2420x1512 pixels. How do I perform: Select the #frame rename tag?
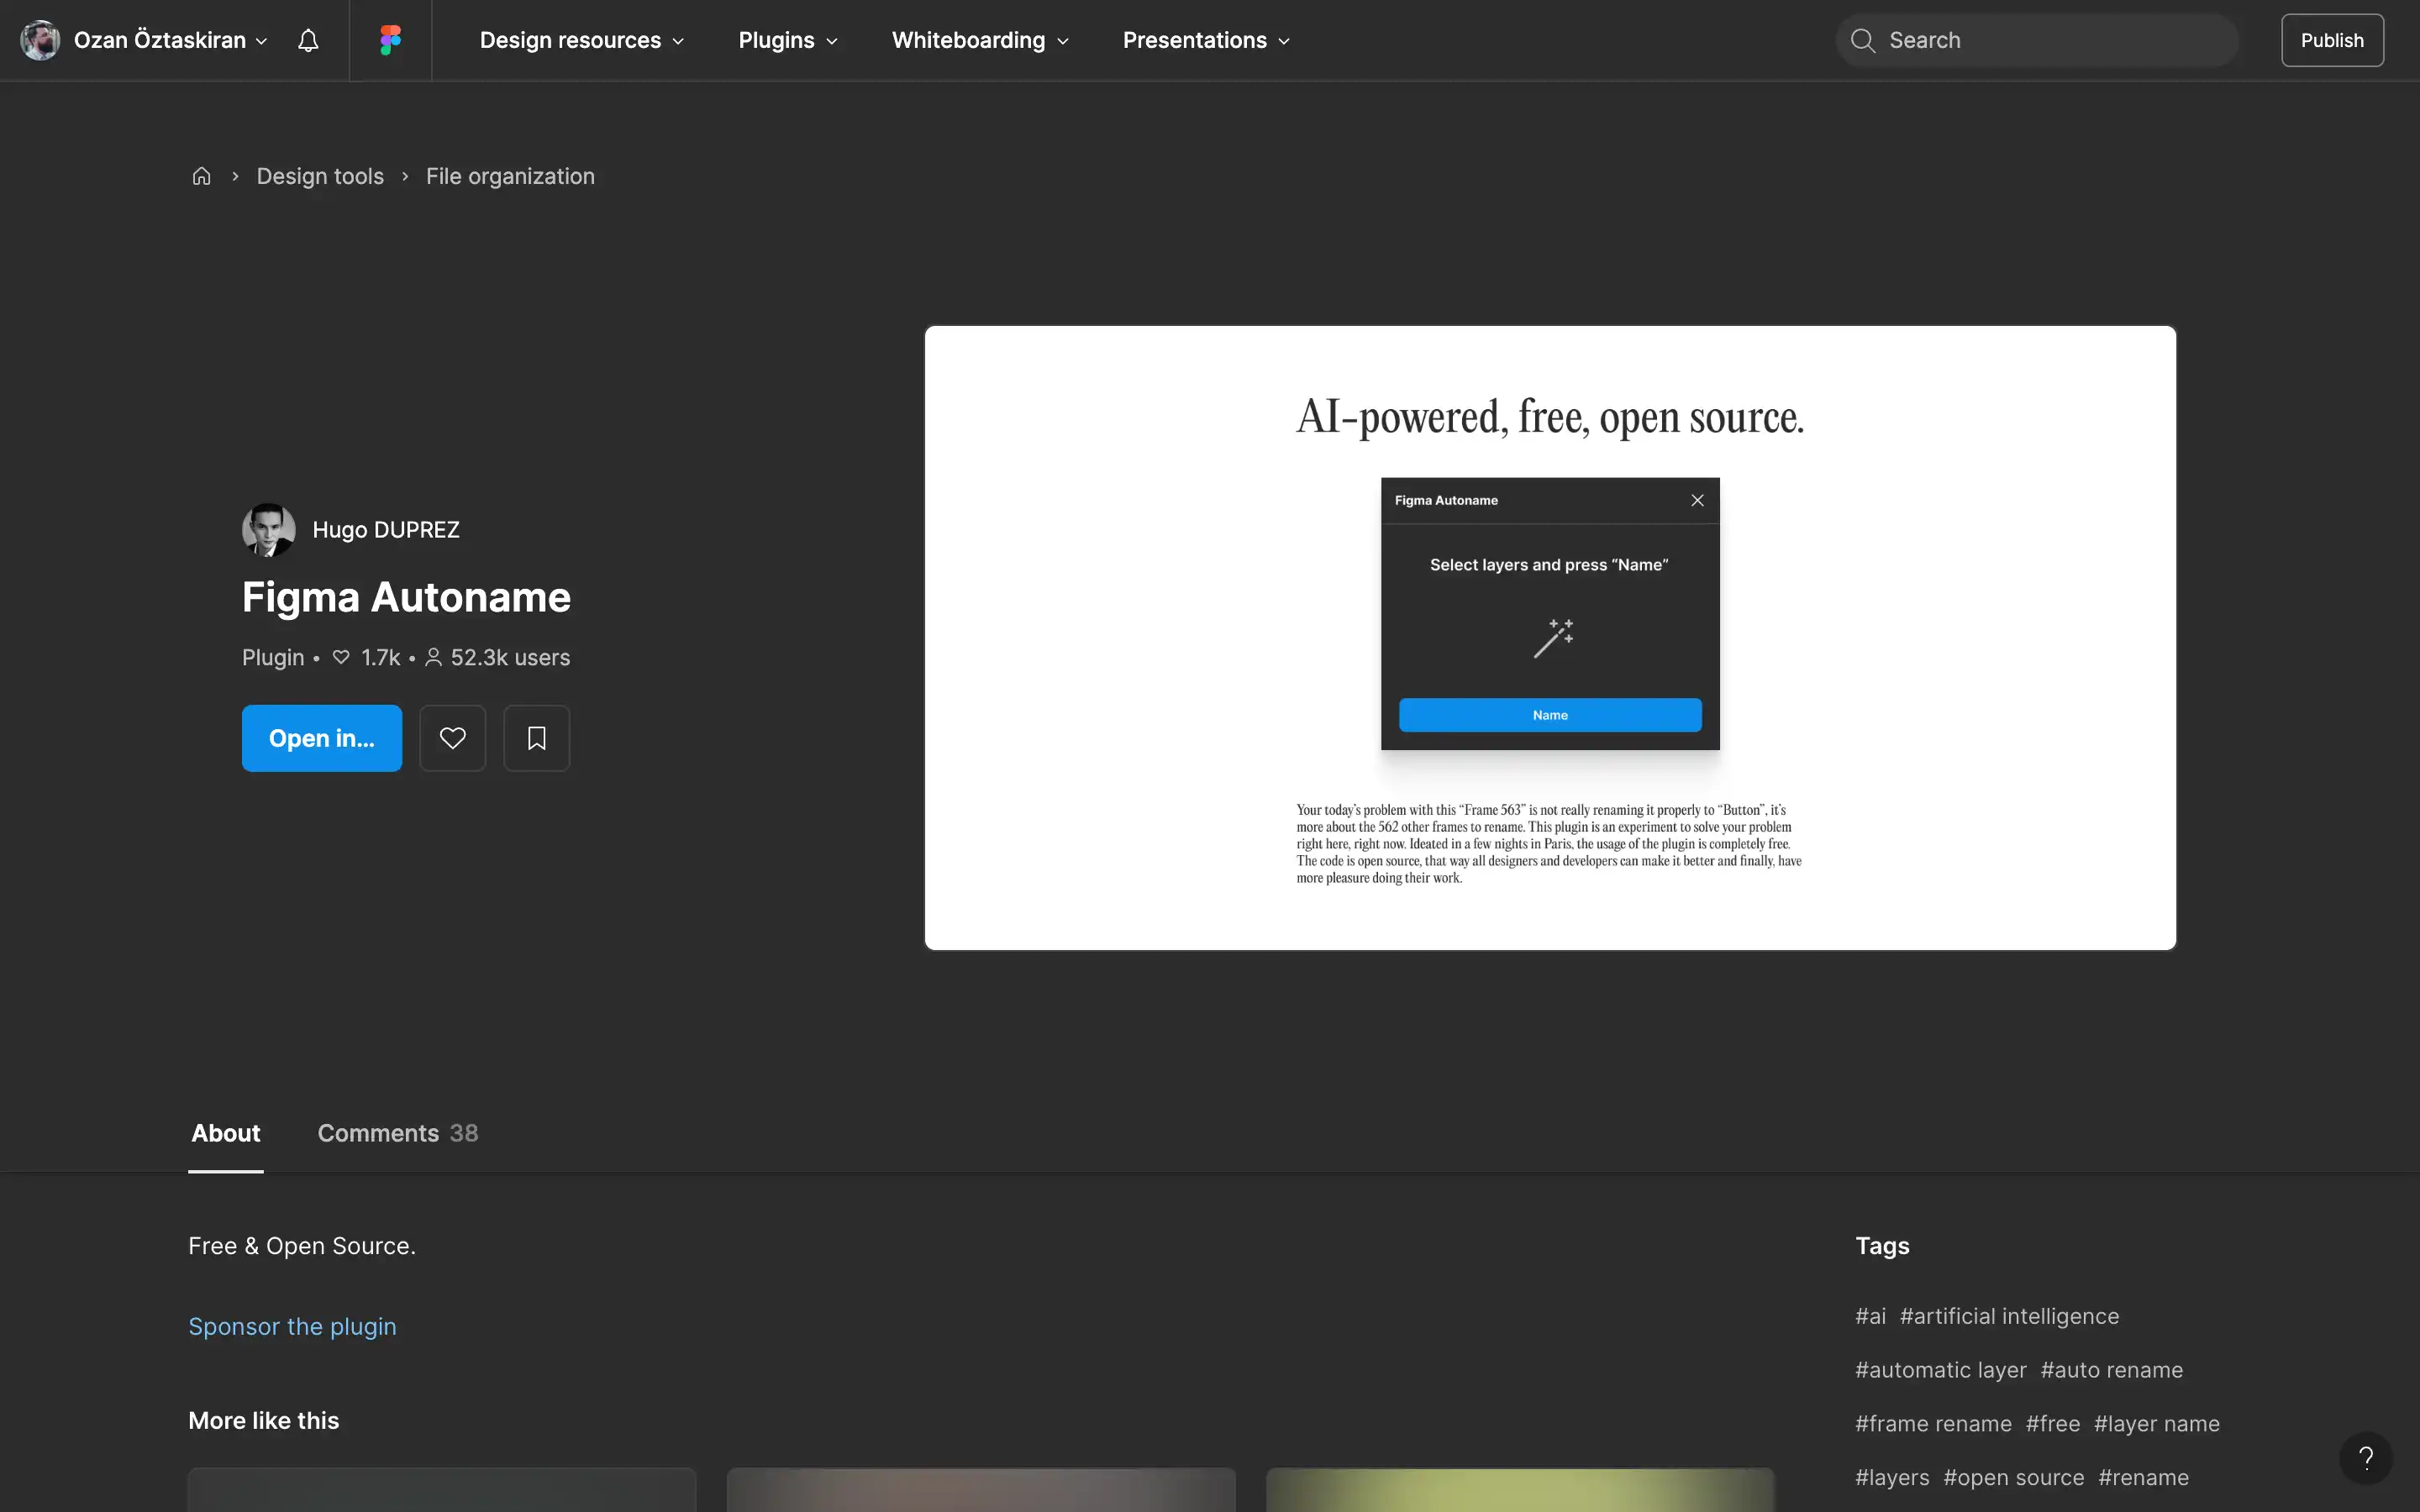pos(1933,1424)
